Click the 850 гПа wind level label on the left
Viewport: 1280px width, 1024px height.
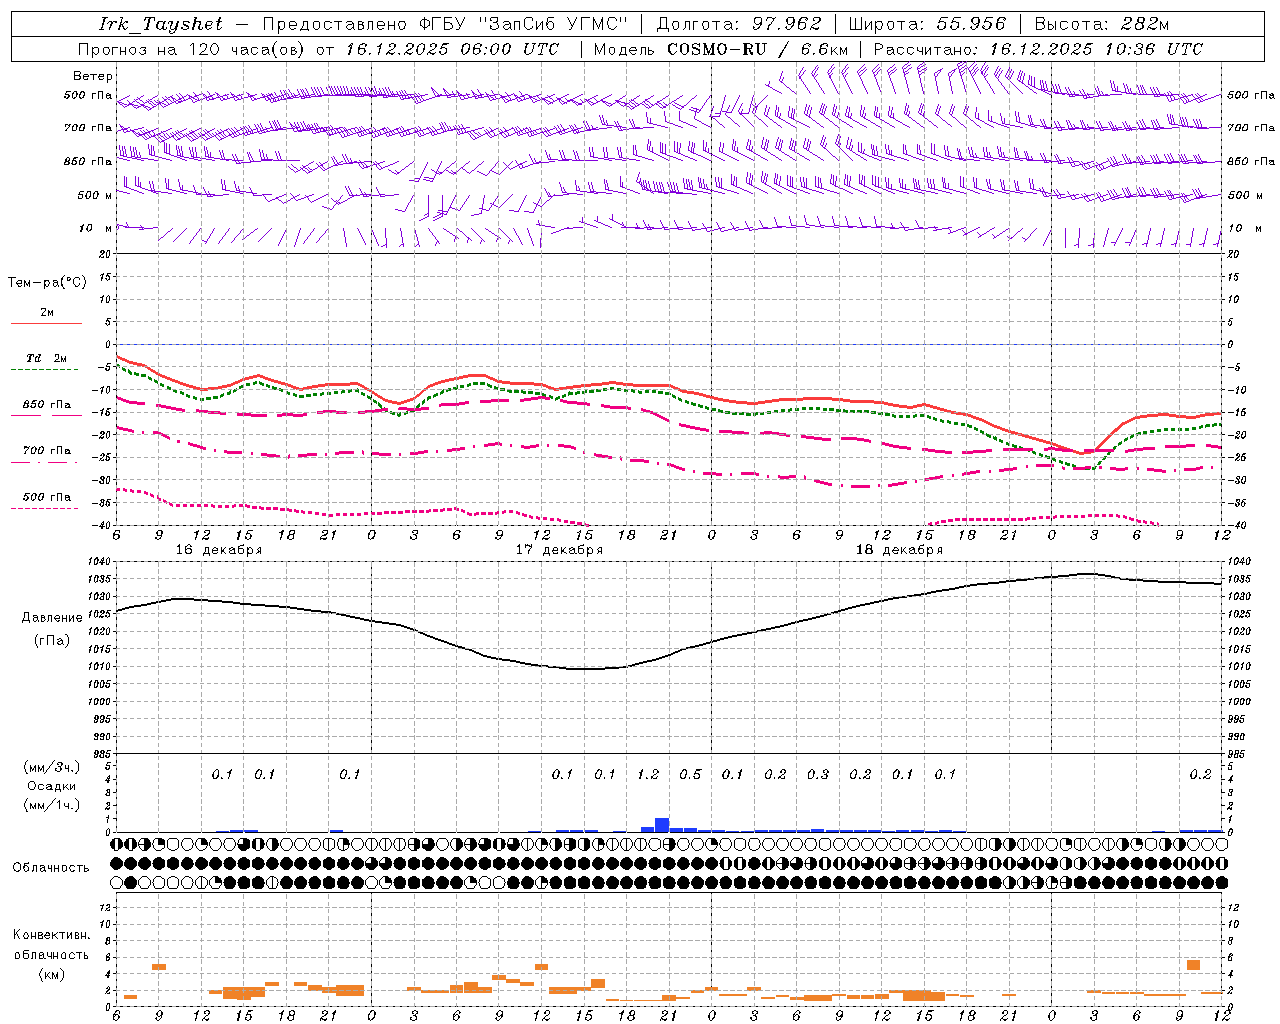click(88, 161)
